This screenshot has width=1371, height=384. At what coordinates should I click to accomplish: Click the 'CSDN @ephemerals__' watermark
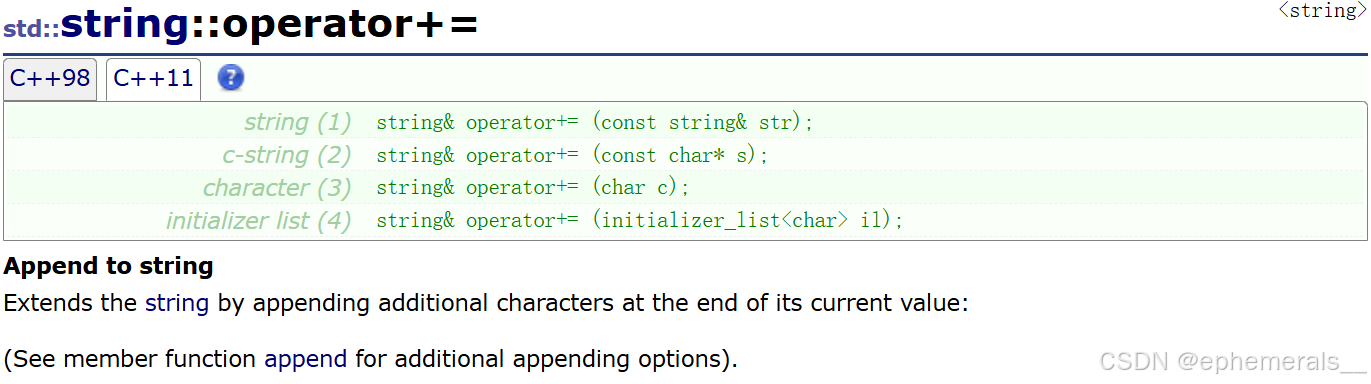tap(1232, 362)
